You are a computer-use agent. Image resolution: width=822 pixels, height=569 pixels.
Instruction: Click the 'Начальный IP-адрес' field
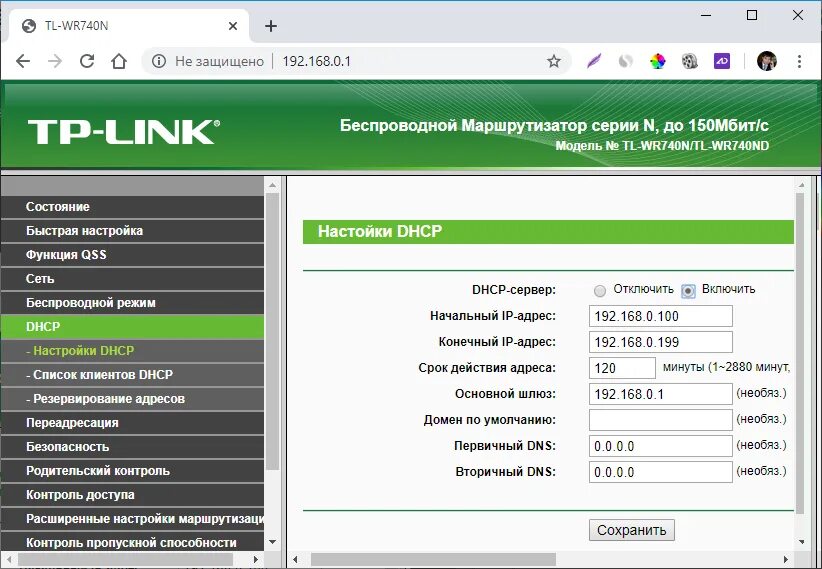tap(661, 316)
